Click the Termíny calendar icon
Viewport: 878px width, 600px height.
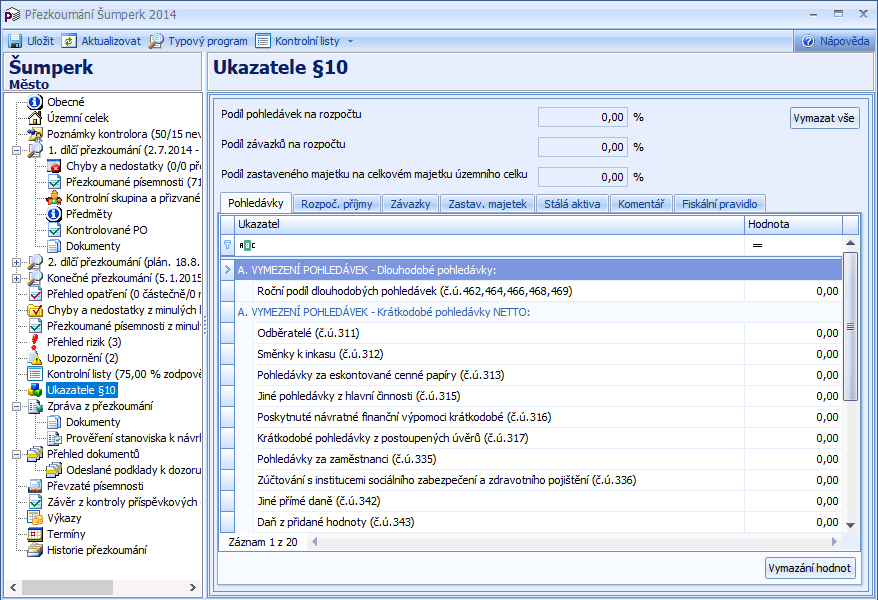pos(35,534)
